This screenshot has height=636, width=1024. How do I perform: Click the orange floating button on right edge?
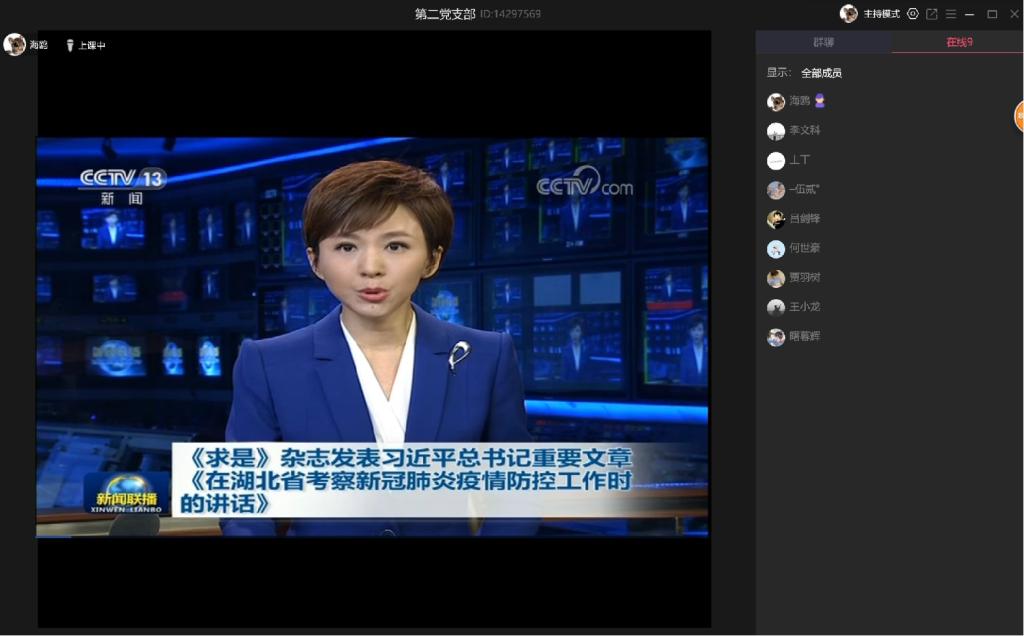pyautogui.click(x=1018, y=116)
